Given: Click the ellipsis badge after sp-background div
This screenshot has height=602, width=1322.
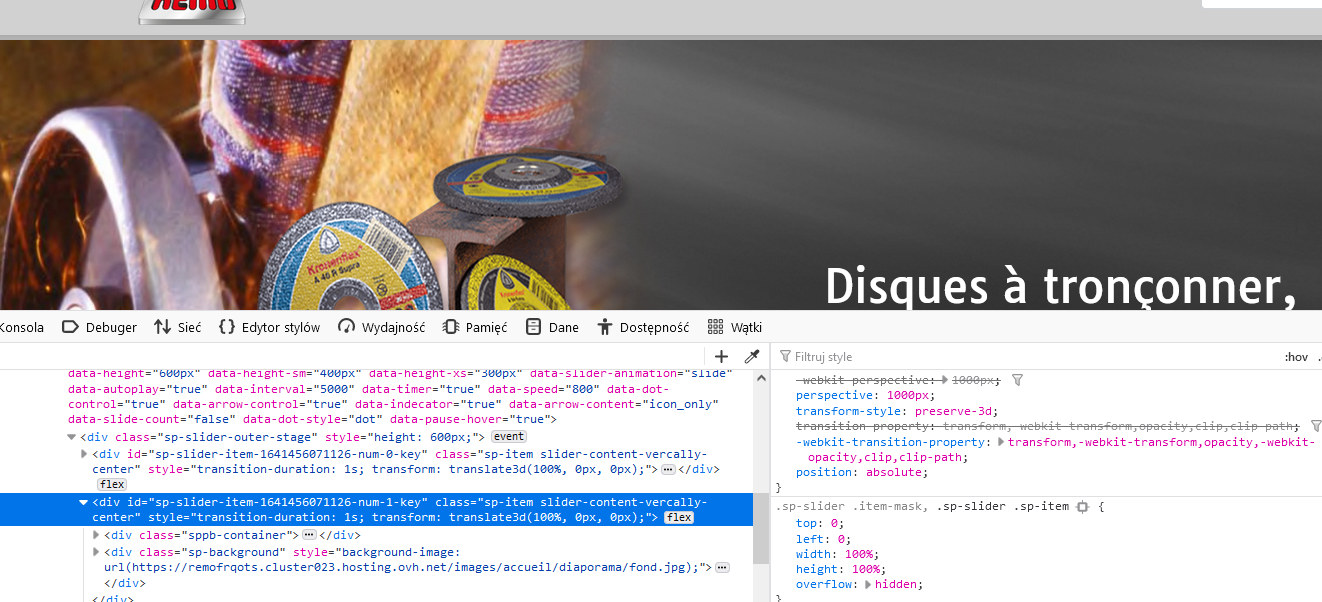Looking at the screenshot, I should click(722, 567).
